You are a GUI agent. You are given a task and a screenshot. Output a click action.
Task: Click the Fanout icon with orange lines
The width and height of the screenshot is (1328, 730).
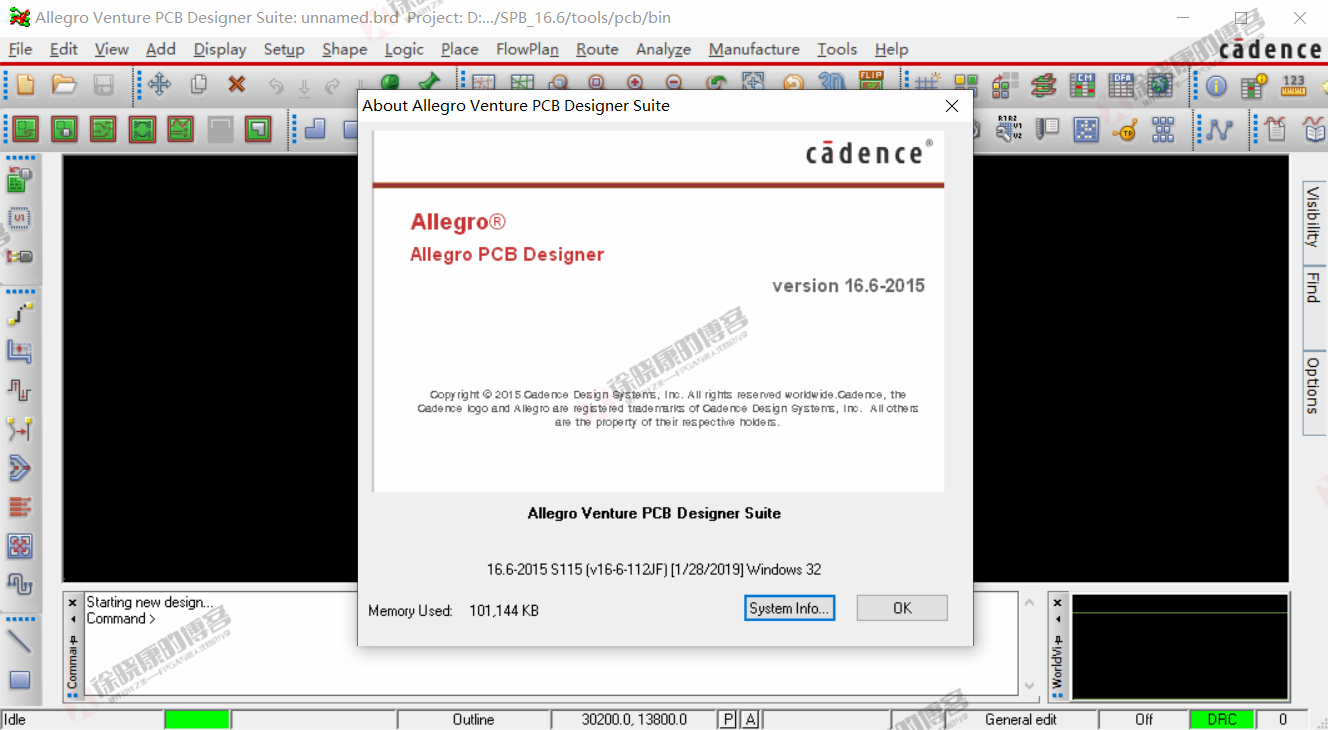pyautogui.click(x=20, y=506)
